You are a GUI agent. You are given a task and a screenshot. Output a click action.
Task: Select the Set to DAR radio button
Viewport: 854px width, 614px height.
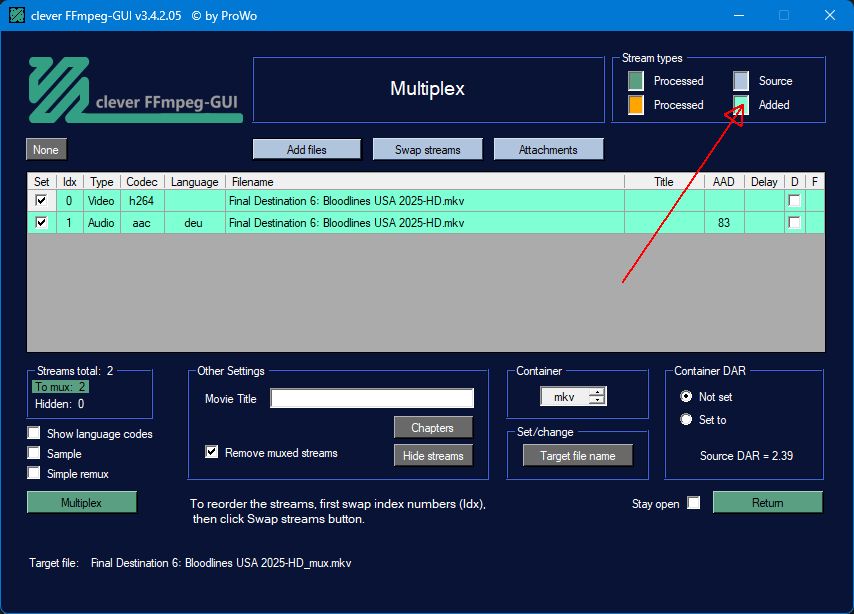click(686, 420)
